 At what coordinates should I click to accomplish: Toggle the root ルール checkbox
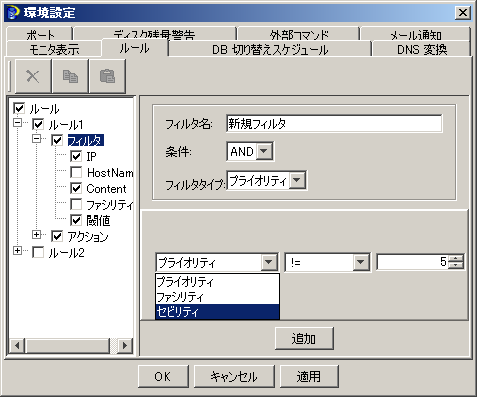click(19, 108)
